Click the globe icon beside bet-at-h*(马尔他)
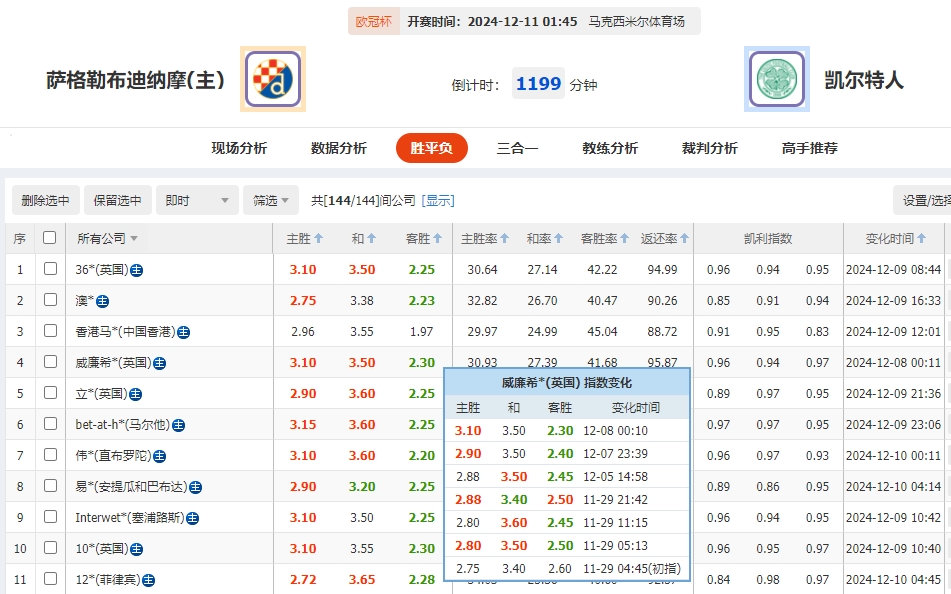The width and height of the screenshot is (951, 594). (179, 425)
